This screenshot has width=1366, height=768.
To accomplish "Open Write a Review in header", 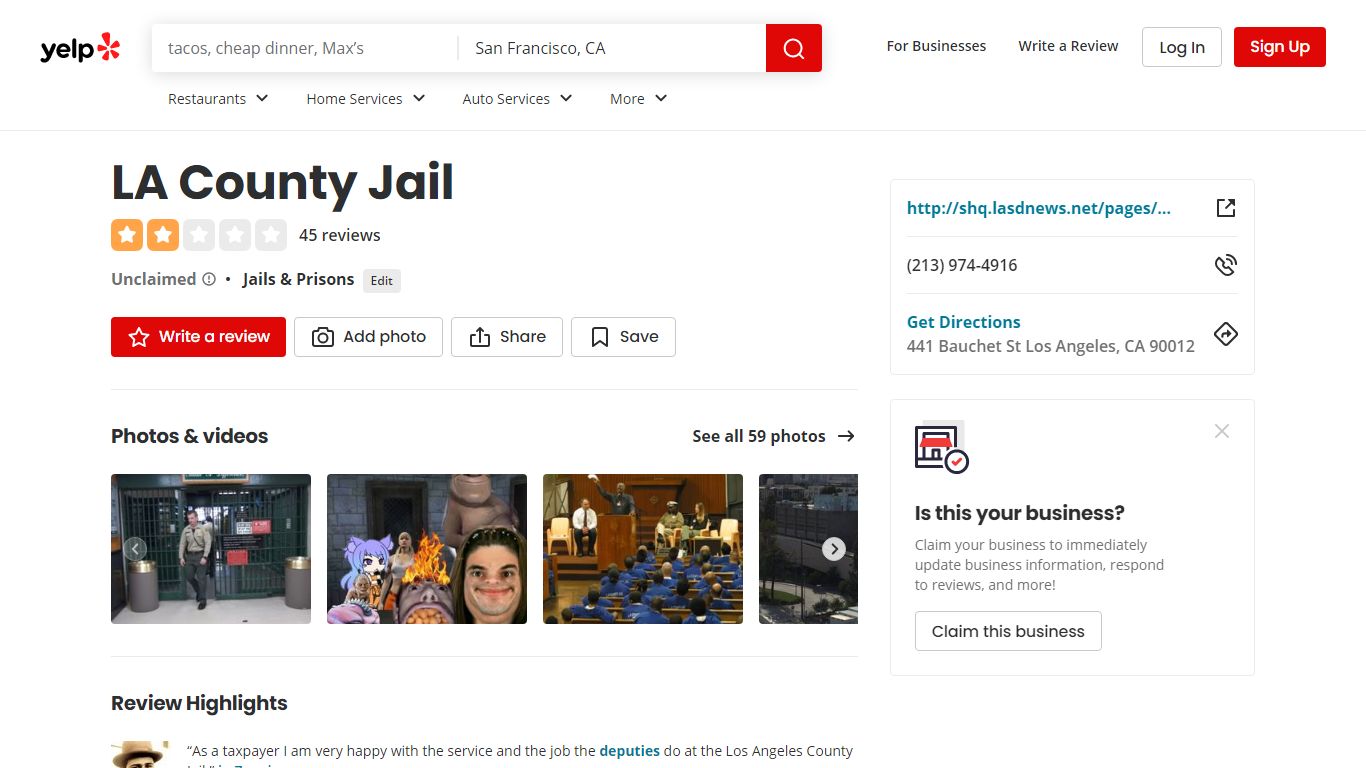I will 1068,46.
